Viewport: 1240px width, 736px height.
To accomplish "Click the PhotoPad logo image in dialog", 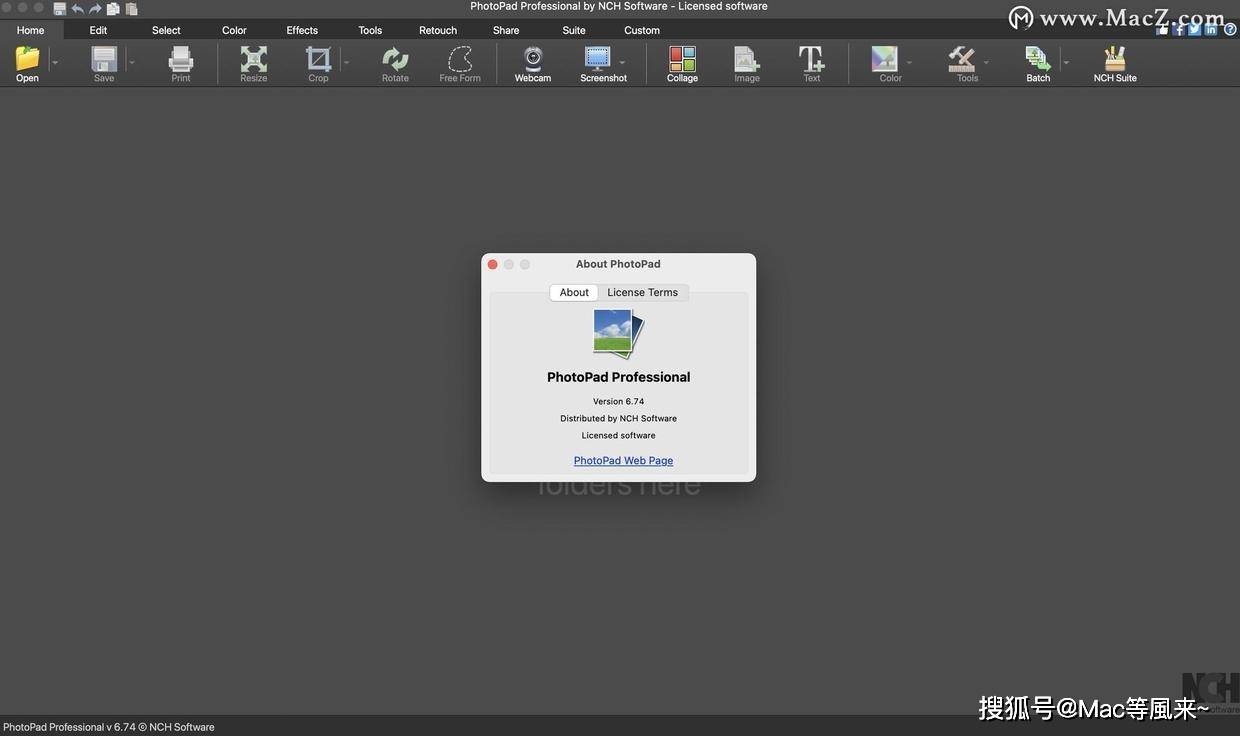I will click(x=618, y=333).
